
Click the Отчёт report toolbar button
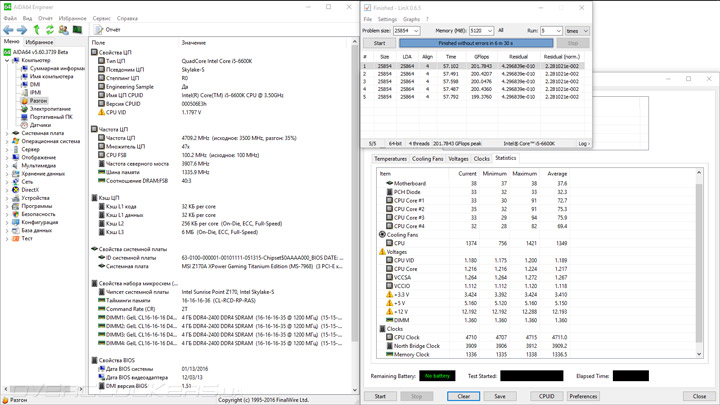pos(106,30)
